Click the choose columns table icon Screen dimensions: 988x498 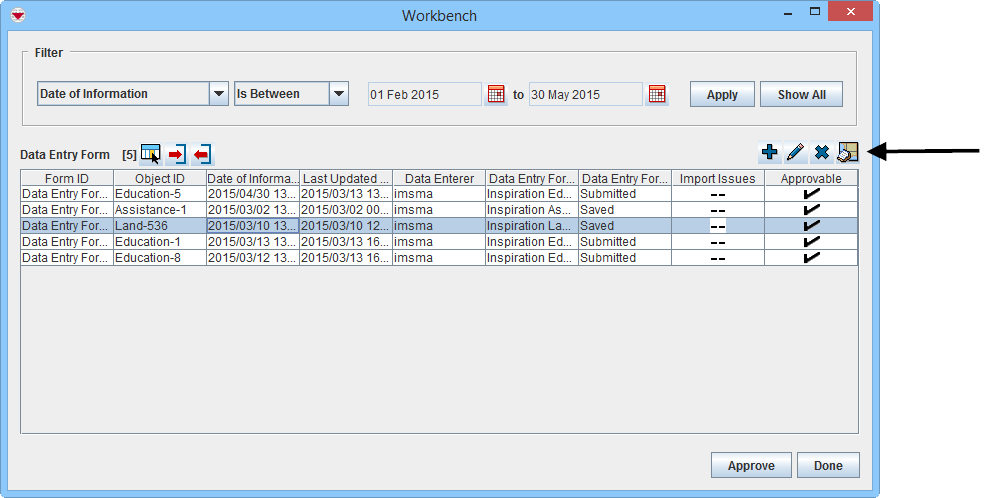coord(150,154)
